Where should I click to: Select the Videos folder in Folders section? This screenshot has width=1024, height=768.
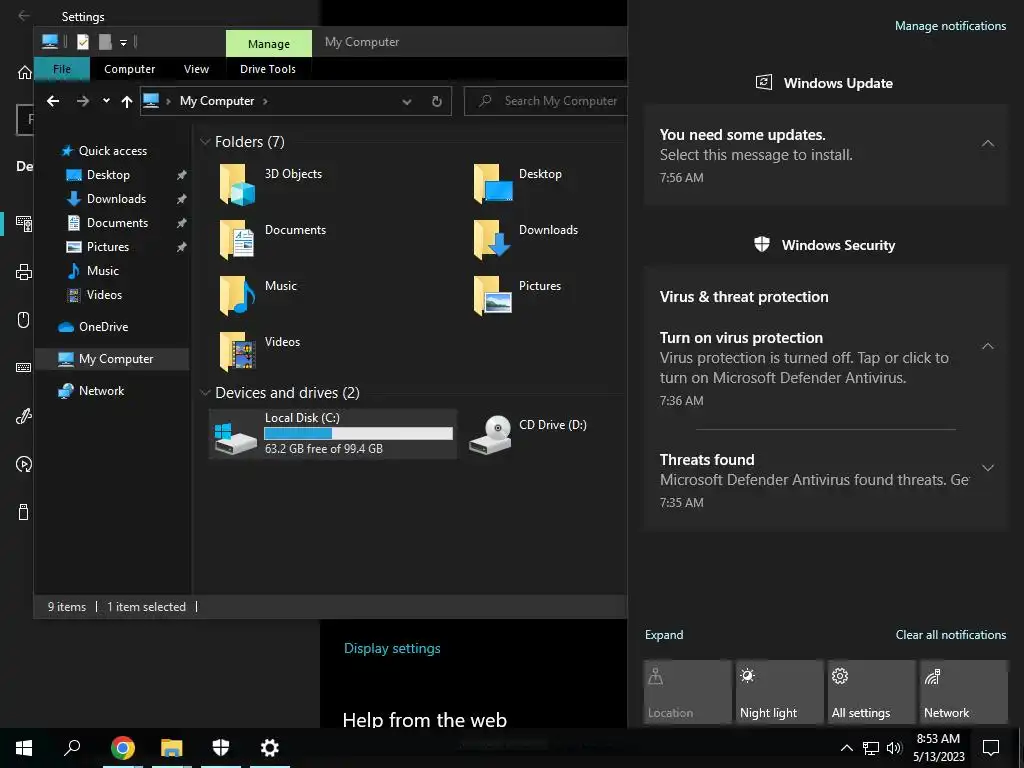pos(260,351)
